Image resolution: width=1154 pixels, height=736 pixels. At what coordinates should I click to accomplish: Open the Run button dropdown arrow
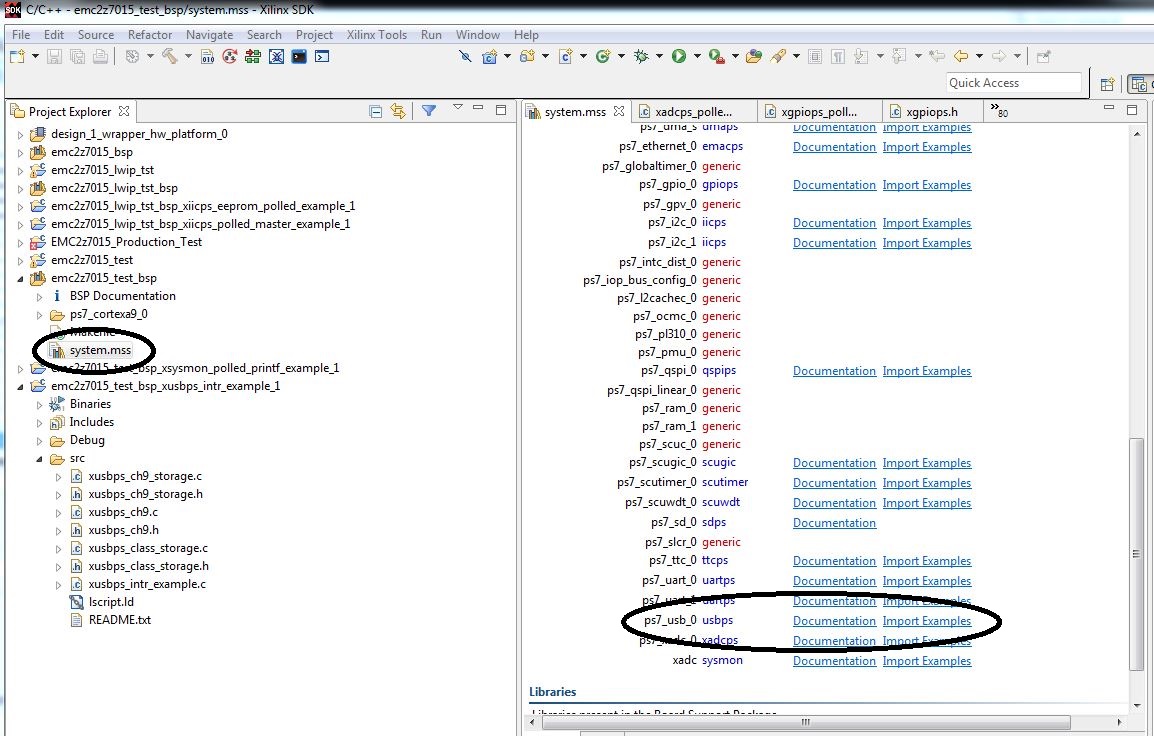pyautogui.click(x=696, y=57)
